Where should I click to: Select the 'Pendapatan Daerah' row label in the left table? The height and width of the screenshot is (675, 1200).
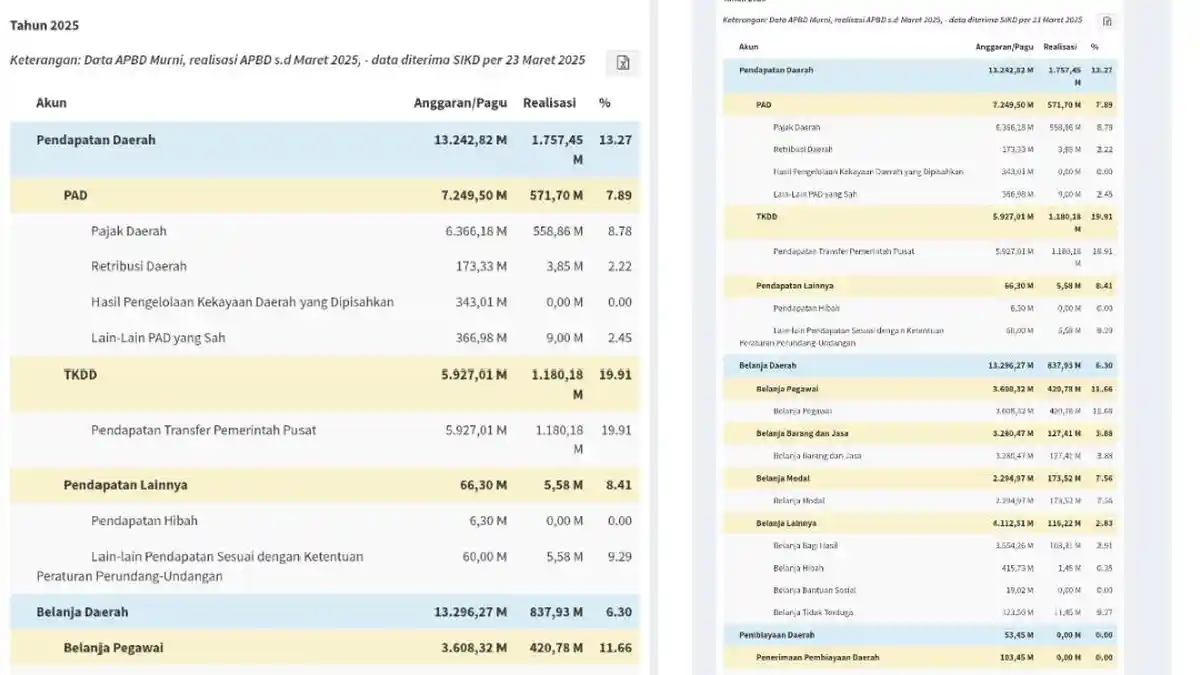click(x=96, y=140)
